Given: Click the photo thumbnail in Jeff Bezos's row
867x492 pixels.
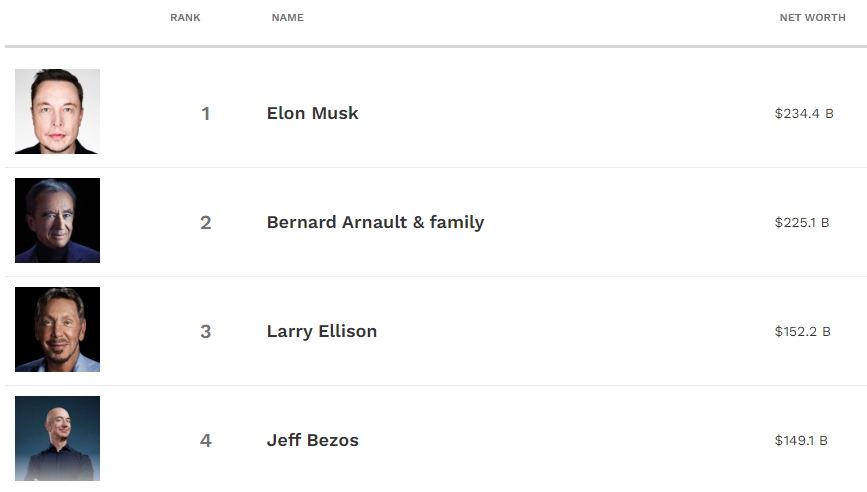Looking at the screenshot, I should (x=57, y=438).
